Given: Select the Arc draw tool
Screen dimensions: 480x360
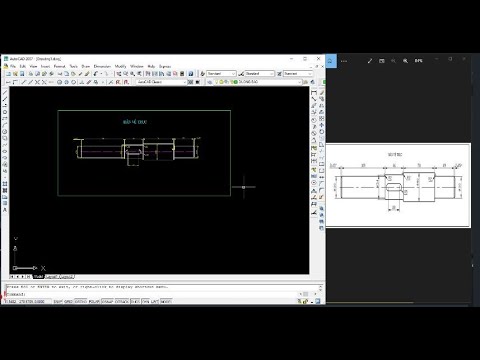Looking at the screenshot, I should pyautogui.click(x=5, y=125).
